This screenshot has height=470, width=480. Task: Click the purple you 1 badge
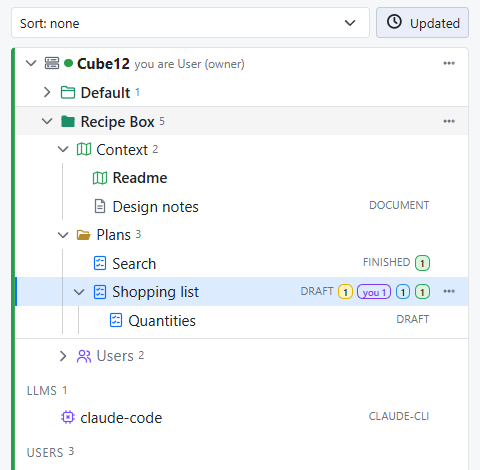coord(374,292)
